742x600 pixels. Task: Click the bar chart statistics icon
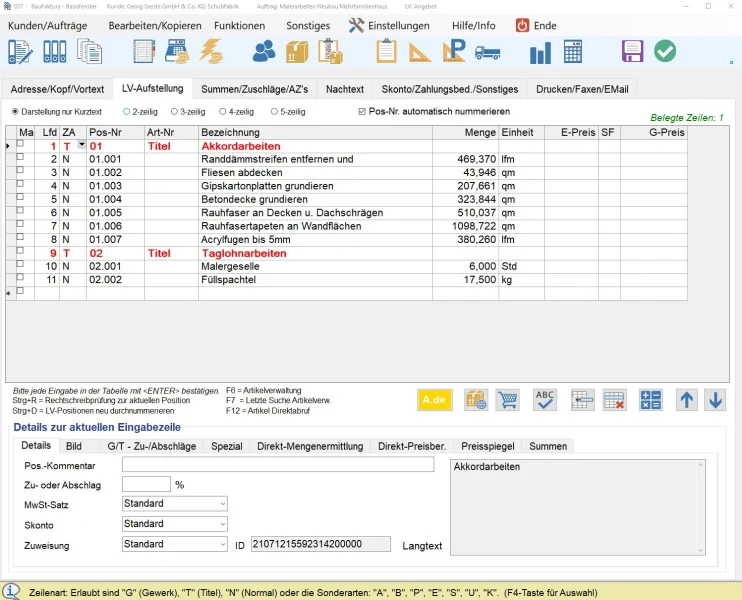(x=541, y=52)
